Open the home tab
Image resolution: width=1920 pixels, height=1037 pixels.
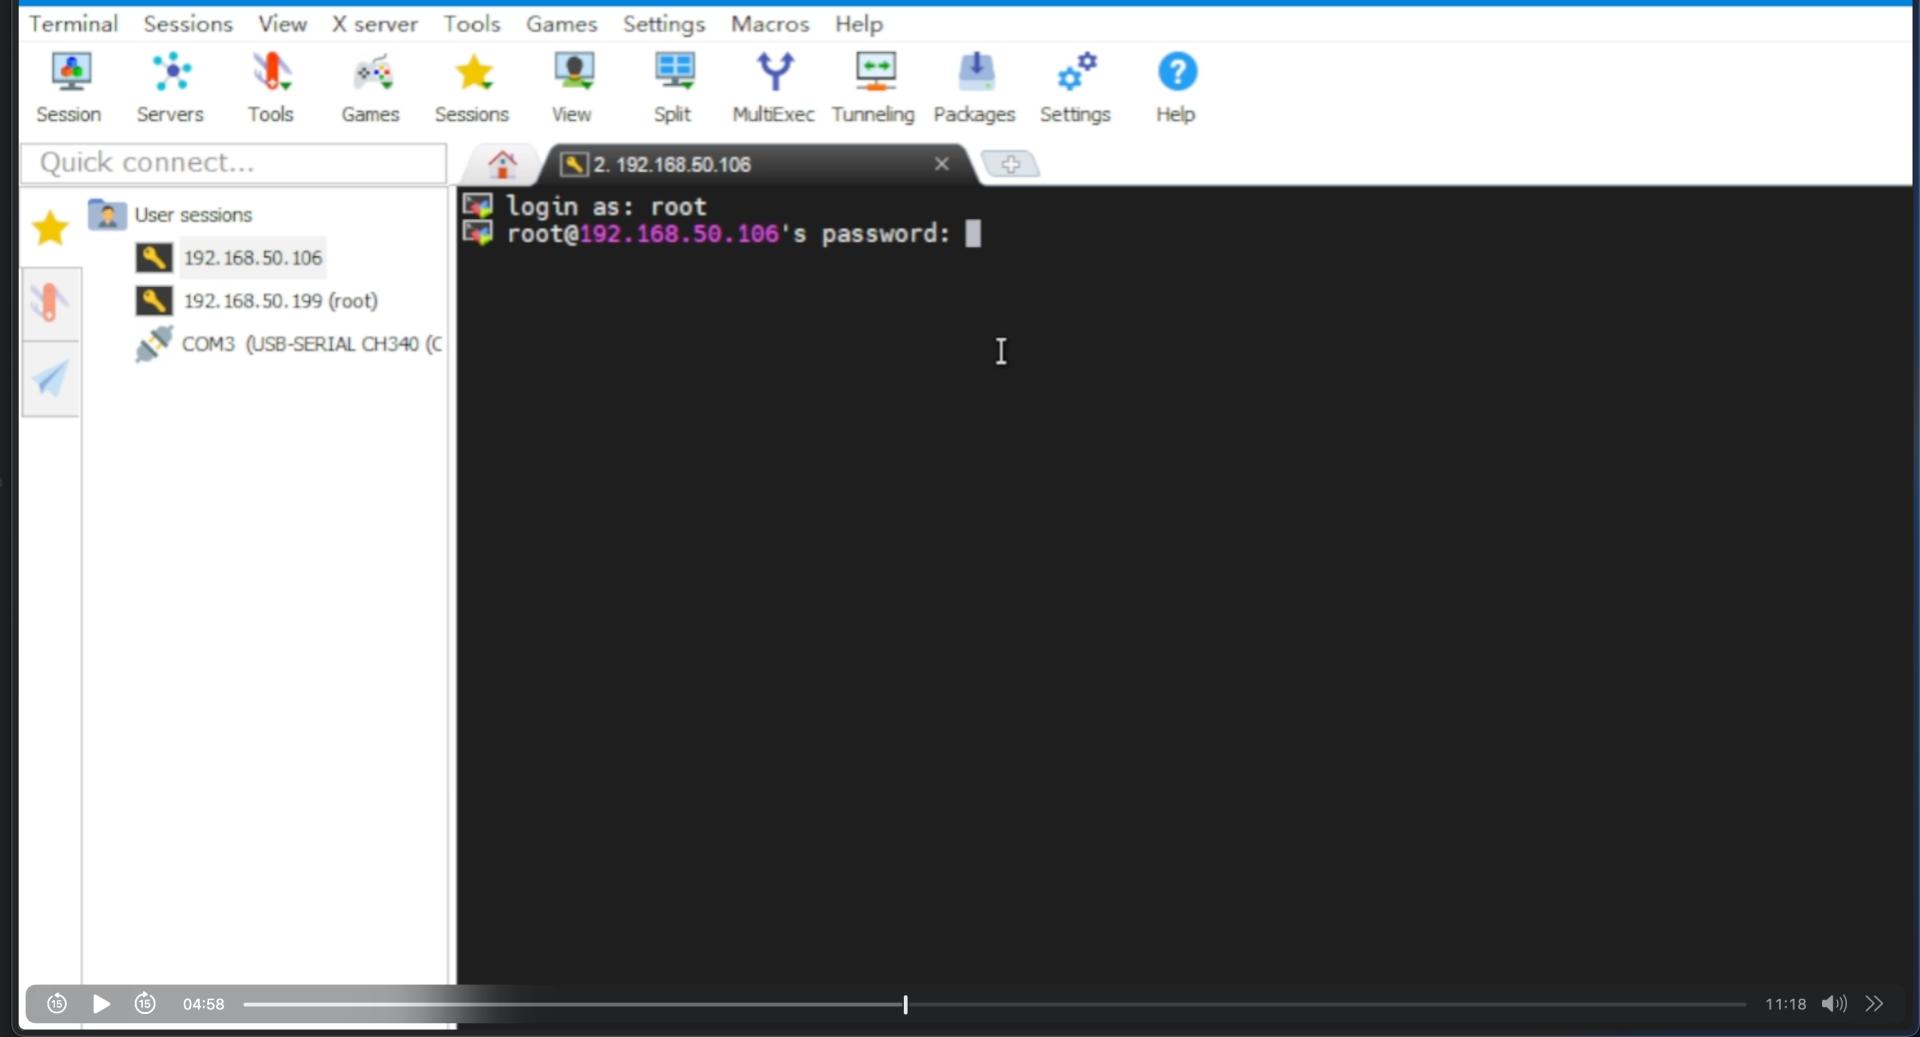click(502, 164)
